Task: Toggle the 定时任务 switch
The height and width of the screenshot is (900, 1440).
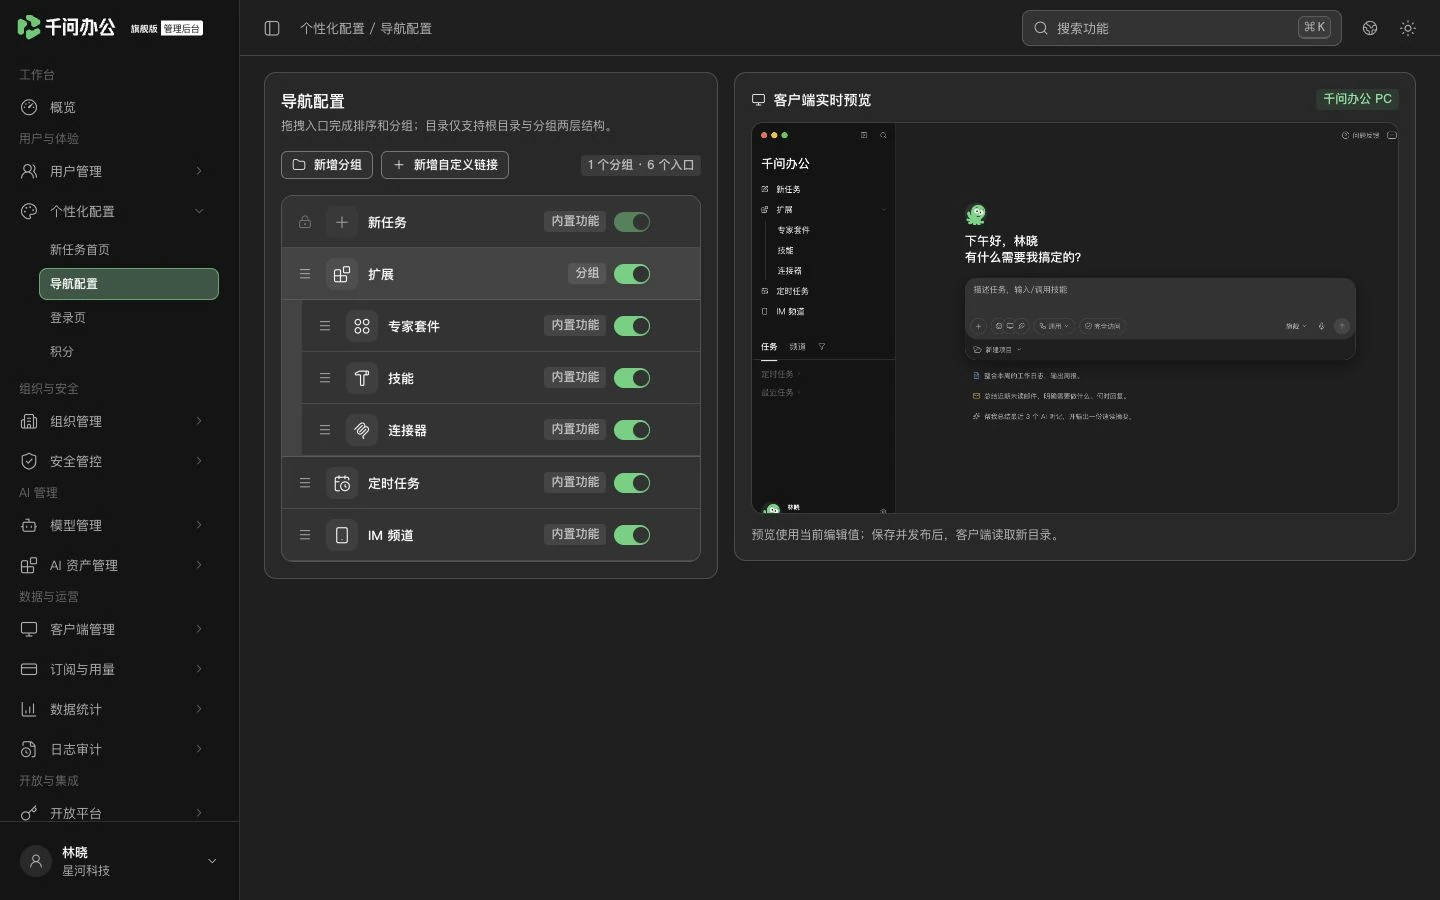Action: coord(632,483)
